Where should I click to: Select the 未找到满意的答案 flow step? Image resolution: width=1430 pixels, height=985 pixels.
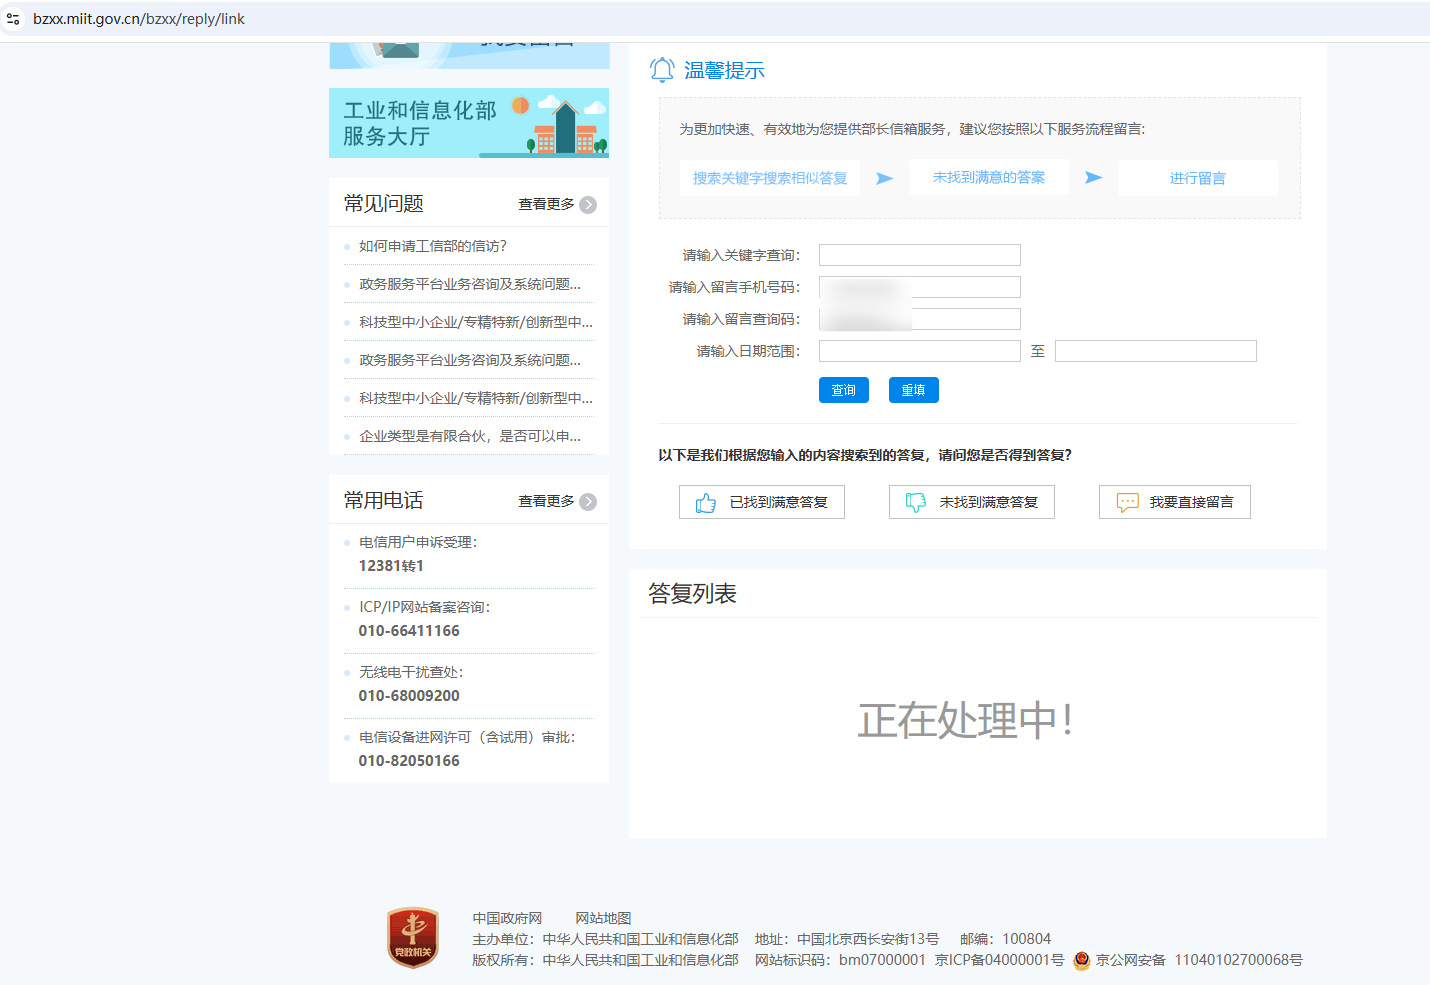[988, 176]
